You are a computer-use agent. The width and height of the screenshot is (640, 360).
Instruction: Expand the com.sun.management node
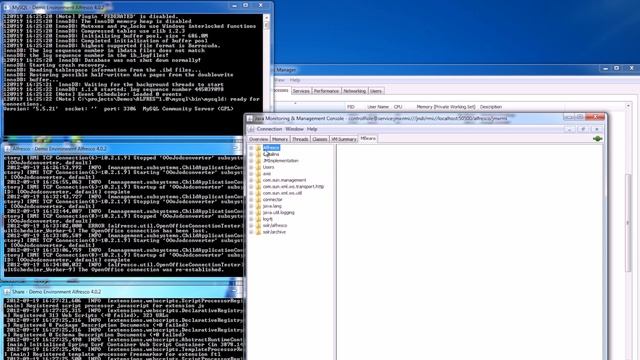(x=251, y=180)
